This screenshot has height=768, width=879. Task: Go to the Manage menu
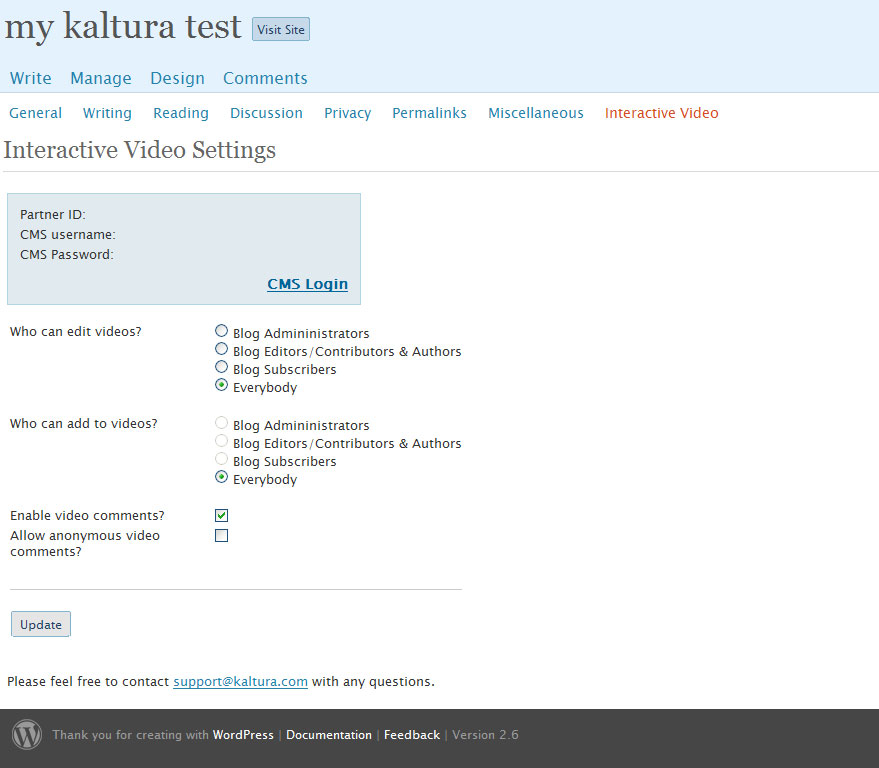click(101, 78)
